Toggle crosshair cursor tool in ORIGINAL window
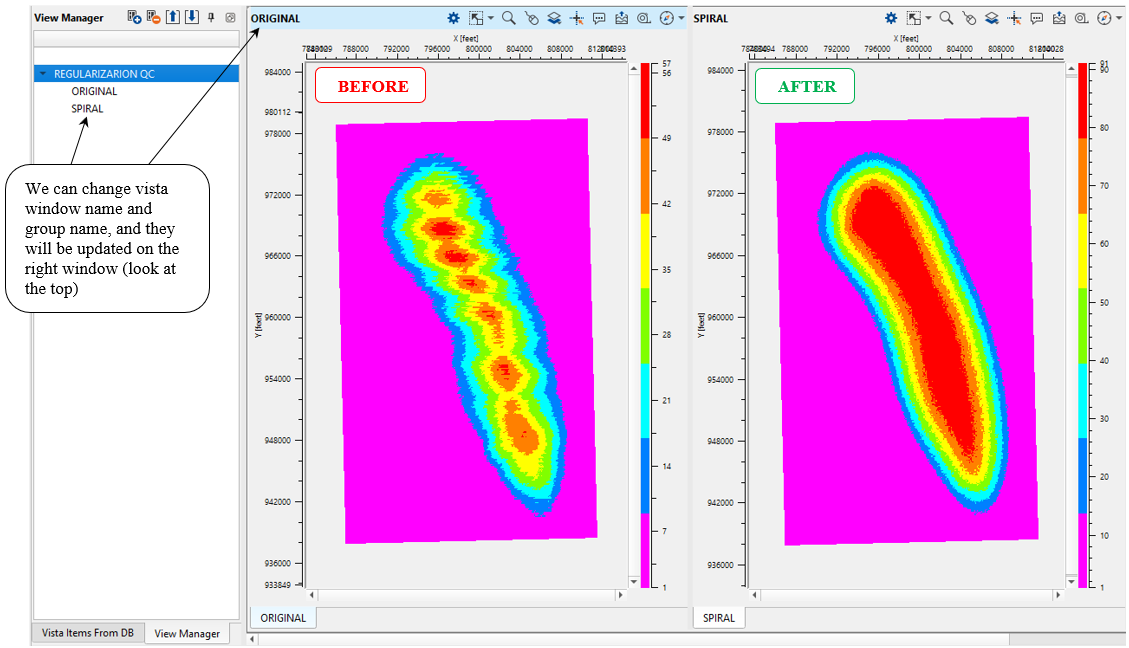 point(577,18)
